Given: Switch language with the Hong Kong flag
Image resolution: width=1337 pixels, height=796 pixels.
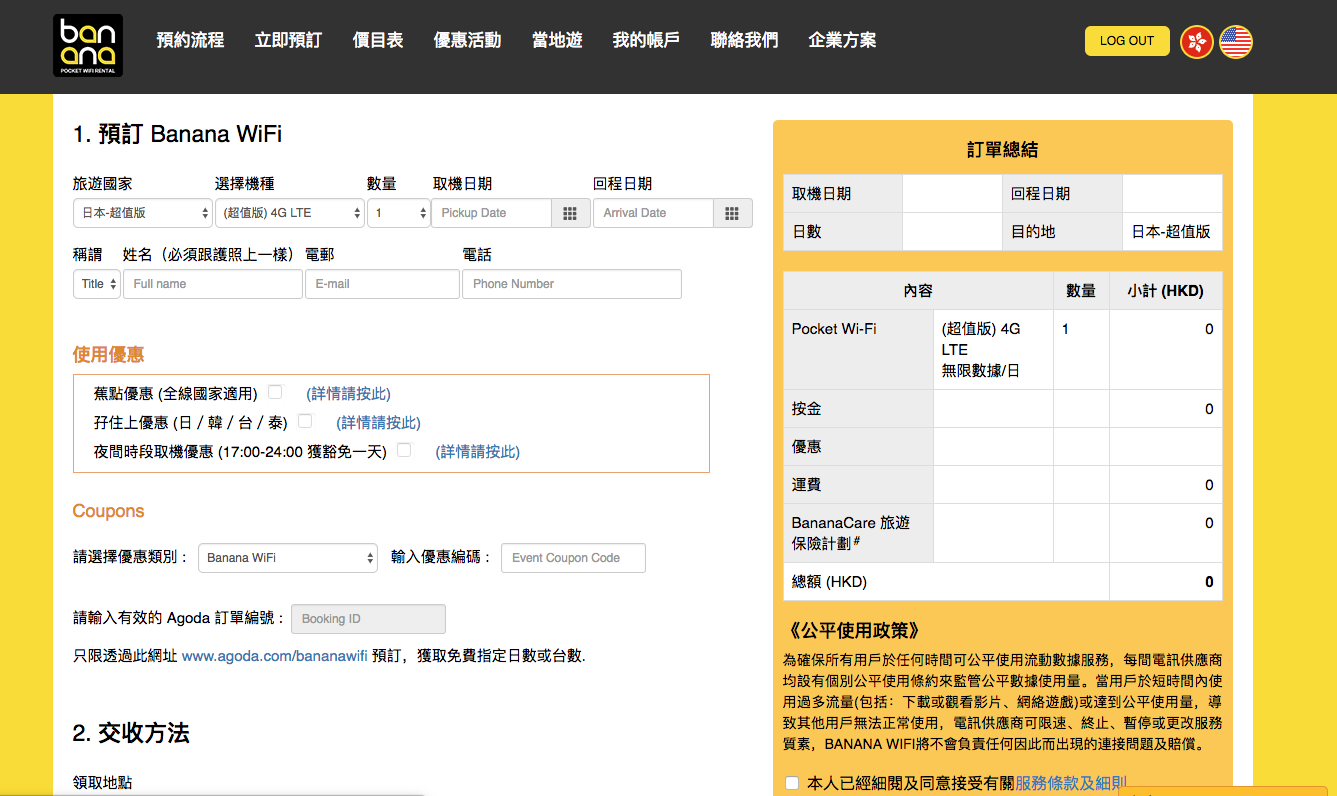Looking at the screenshot, I should pyautogui.click(x=1197, y=41).
